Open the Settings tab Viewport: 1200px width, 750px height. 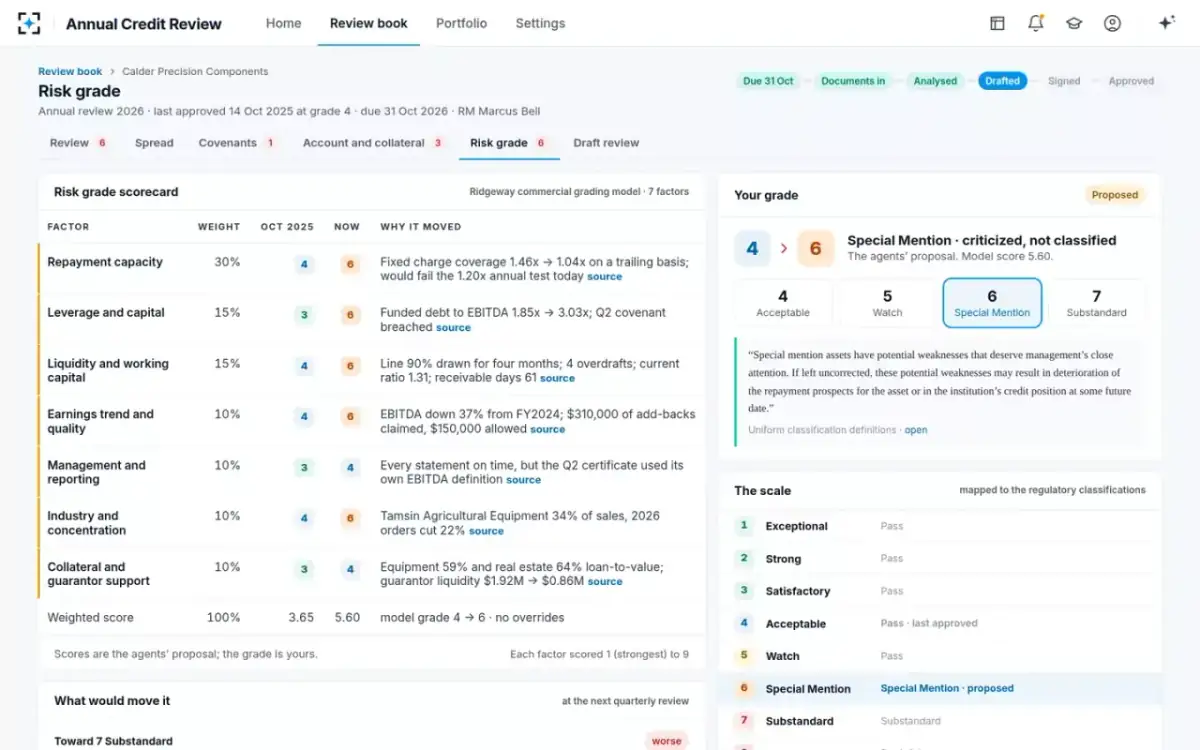click(x=540, y=23)
